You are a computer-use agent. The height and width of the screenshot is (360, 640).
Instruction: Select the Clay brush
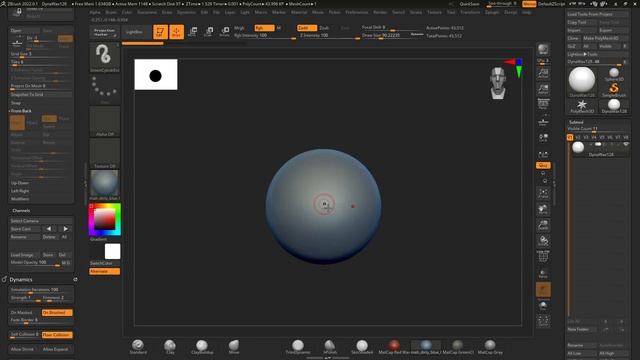[x=170, y=346]
